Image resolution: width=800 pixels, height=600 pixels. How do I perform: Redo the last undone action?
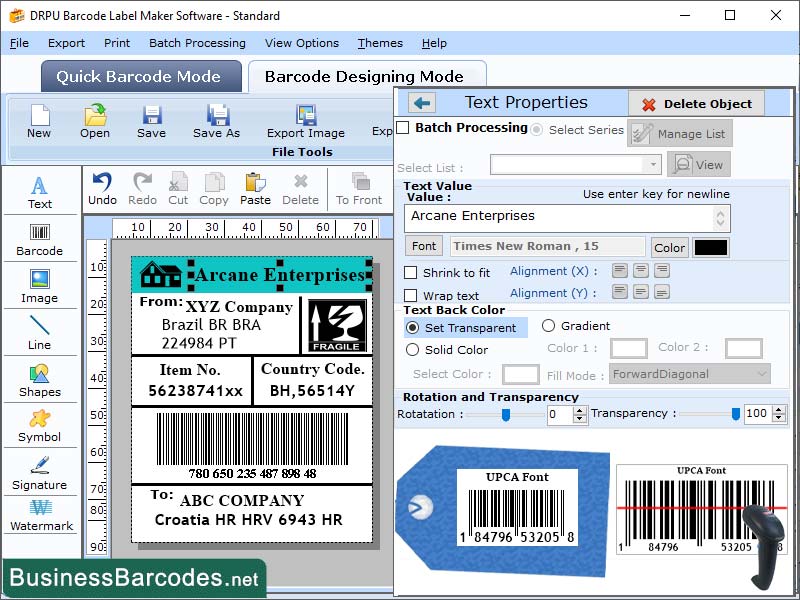pyautogui.click(x=142, y=189)
